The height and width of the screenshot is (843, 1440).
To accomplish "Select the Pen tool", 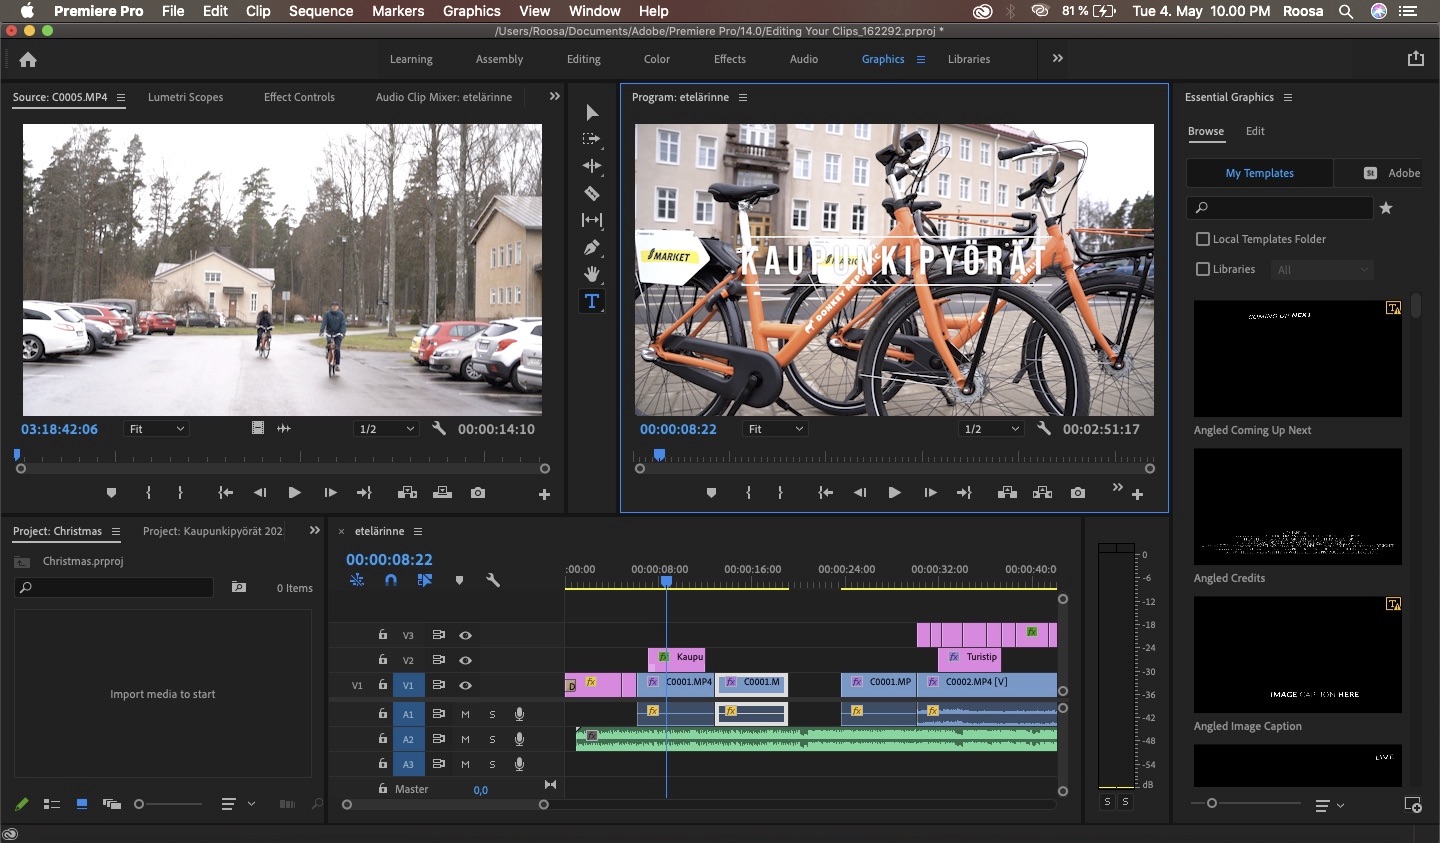I will 592,247.
